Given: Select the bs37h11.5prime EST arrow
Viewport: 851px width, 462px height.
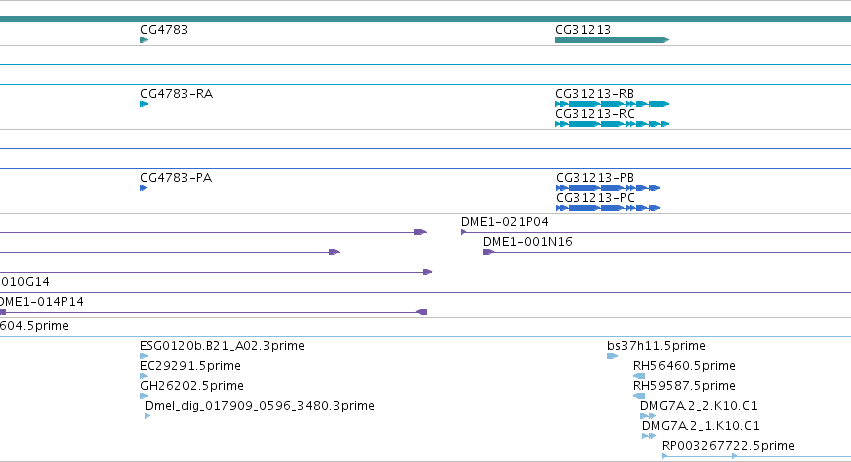Looking at the screenshot, I should (x=612, y=356).
